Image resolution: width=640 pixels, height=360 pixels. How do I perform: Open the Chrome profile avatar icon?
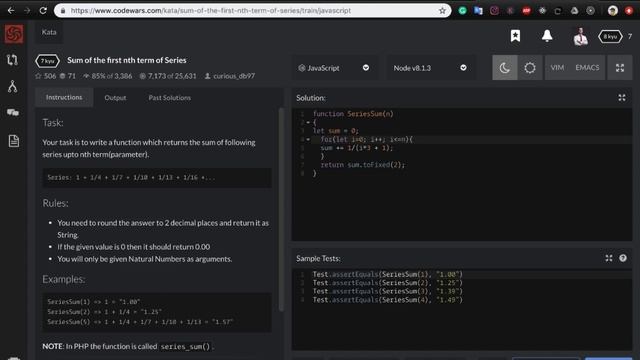point(612,11)
